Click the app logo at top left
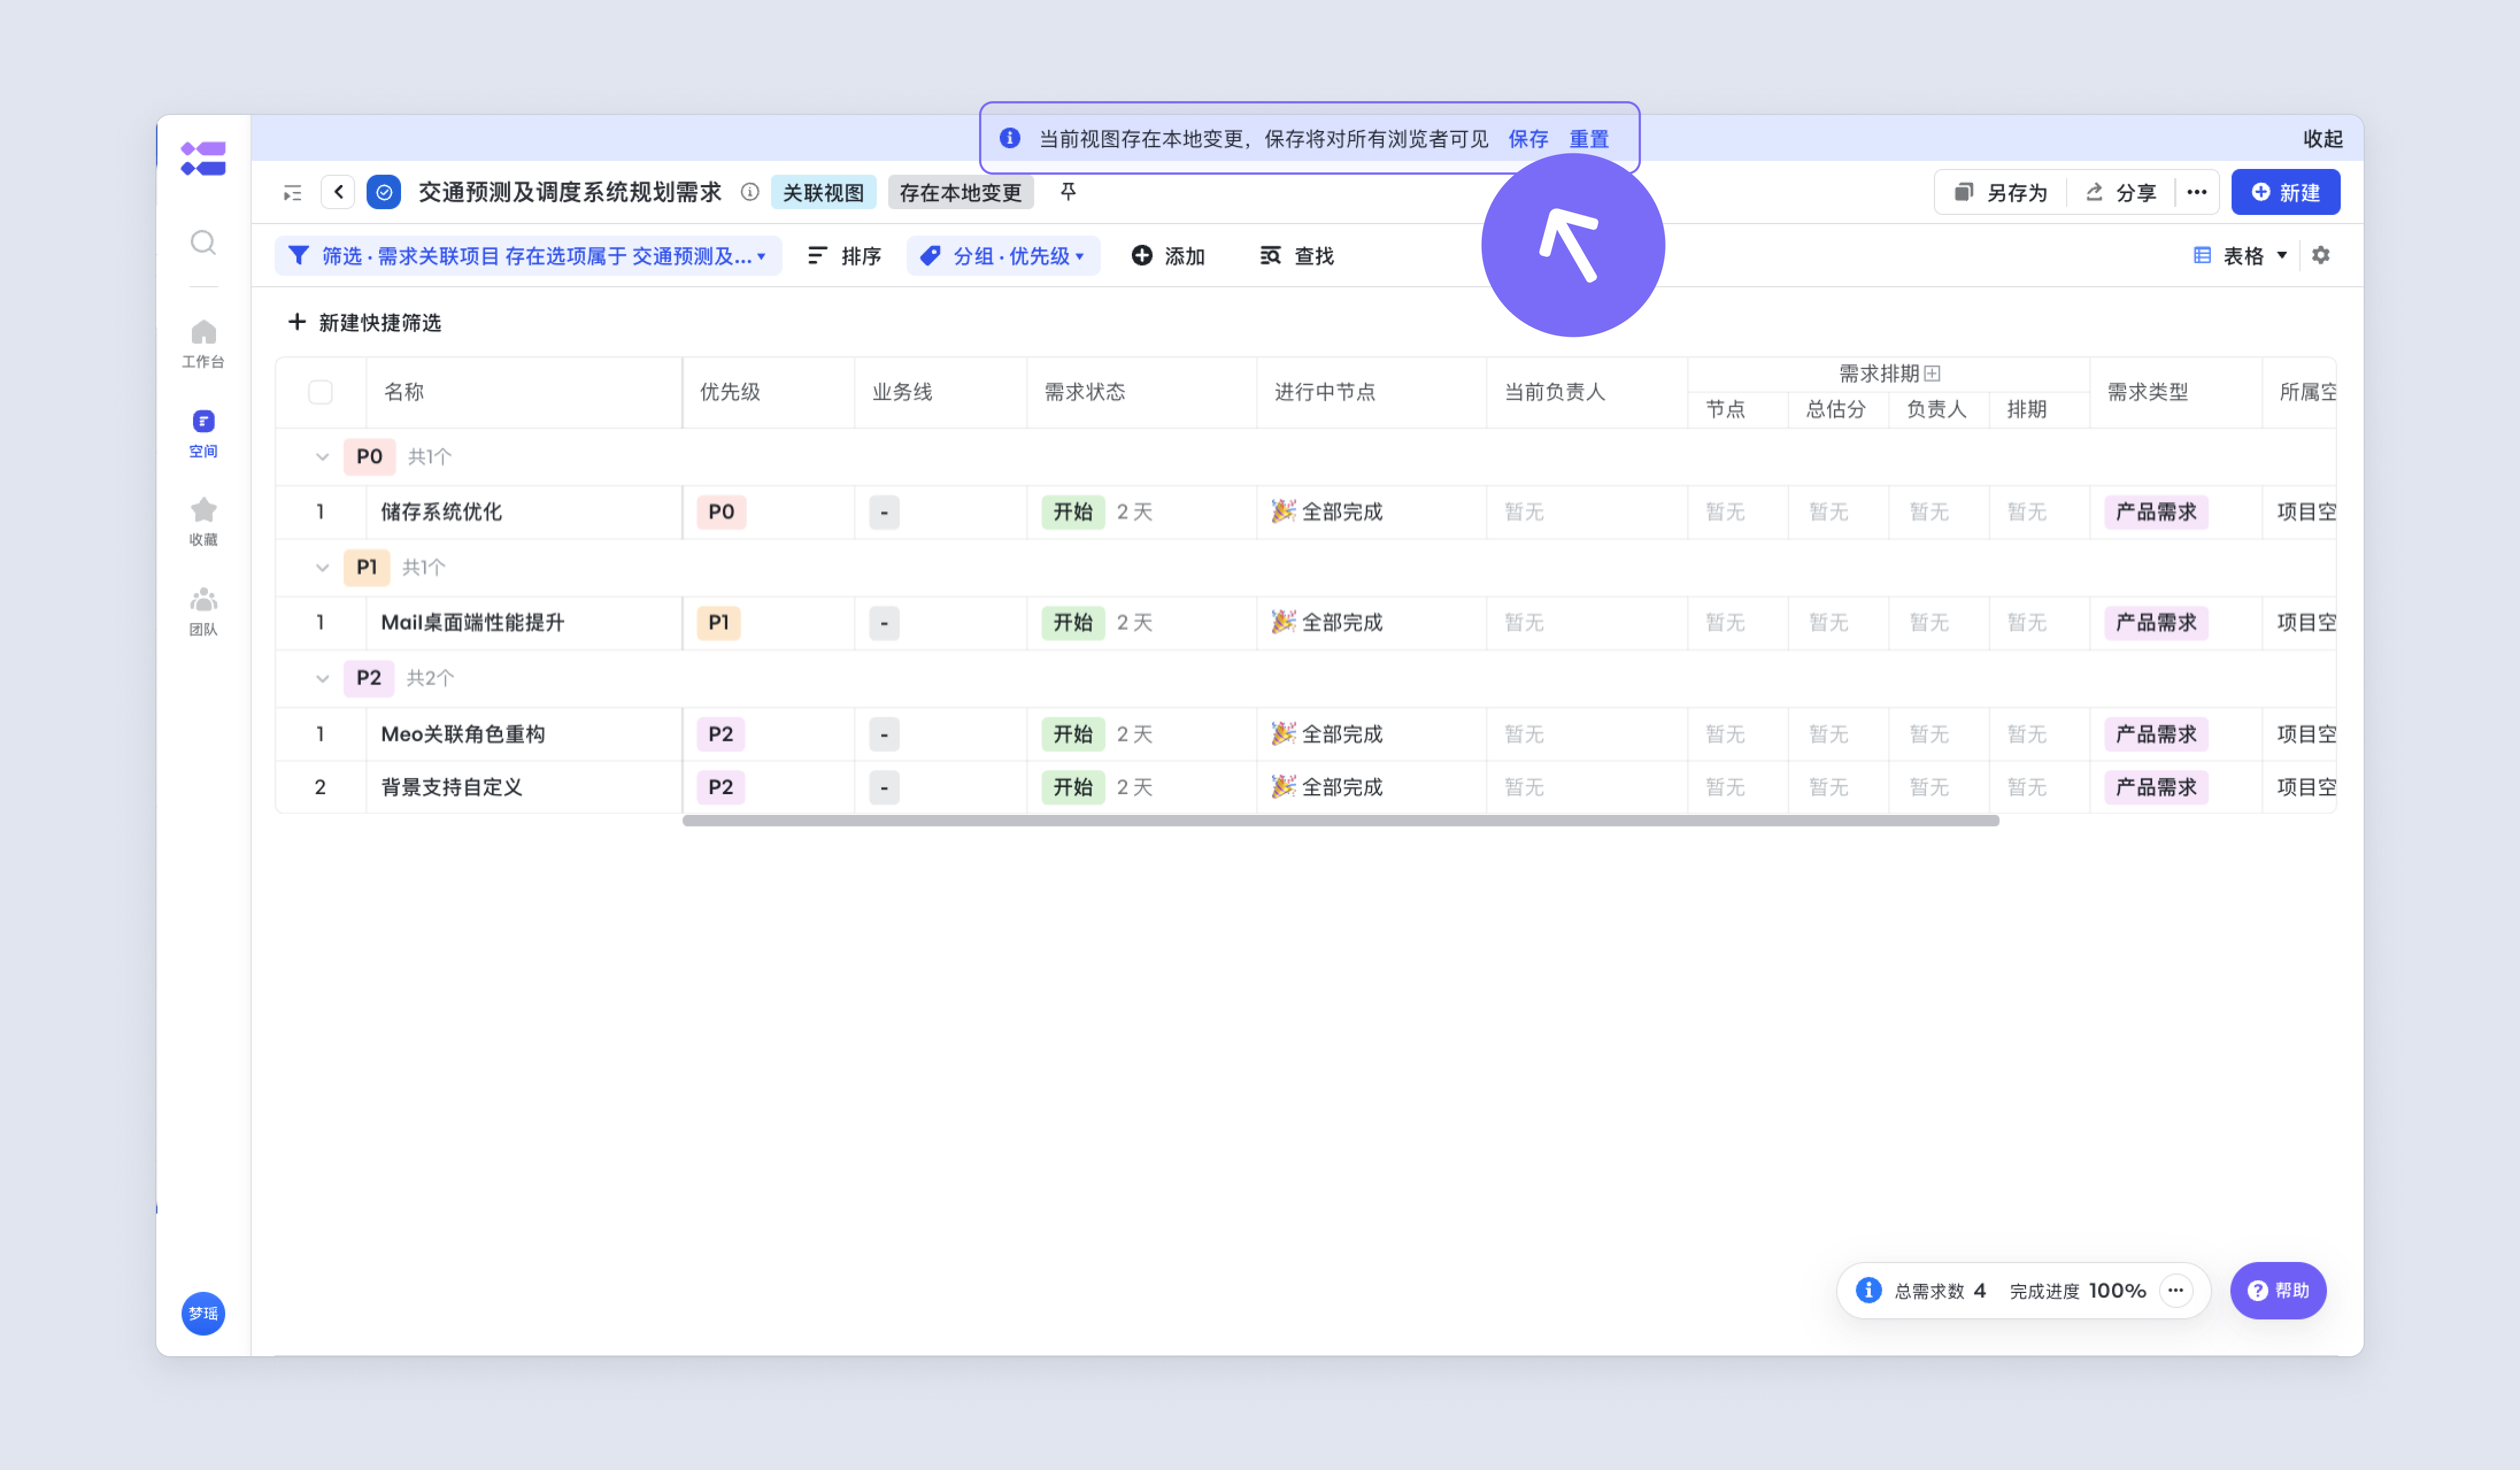The height and width of the screenshot is (1470, 2520). pyautogui.click(x=203, y=158)
